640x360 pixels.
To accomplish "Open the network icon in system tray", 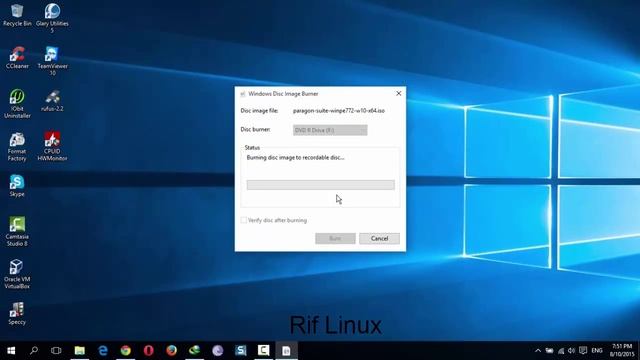I will (561, 351).
